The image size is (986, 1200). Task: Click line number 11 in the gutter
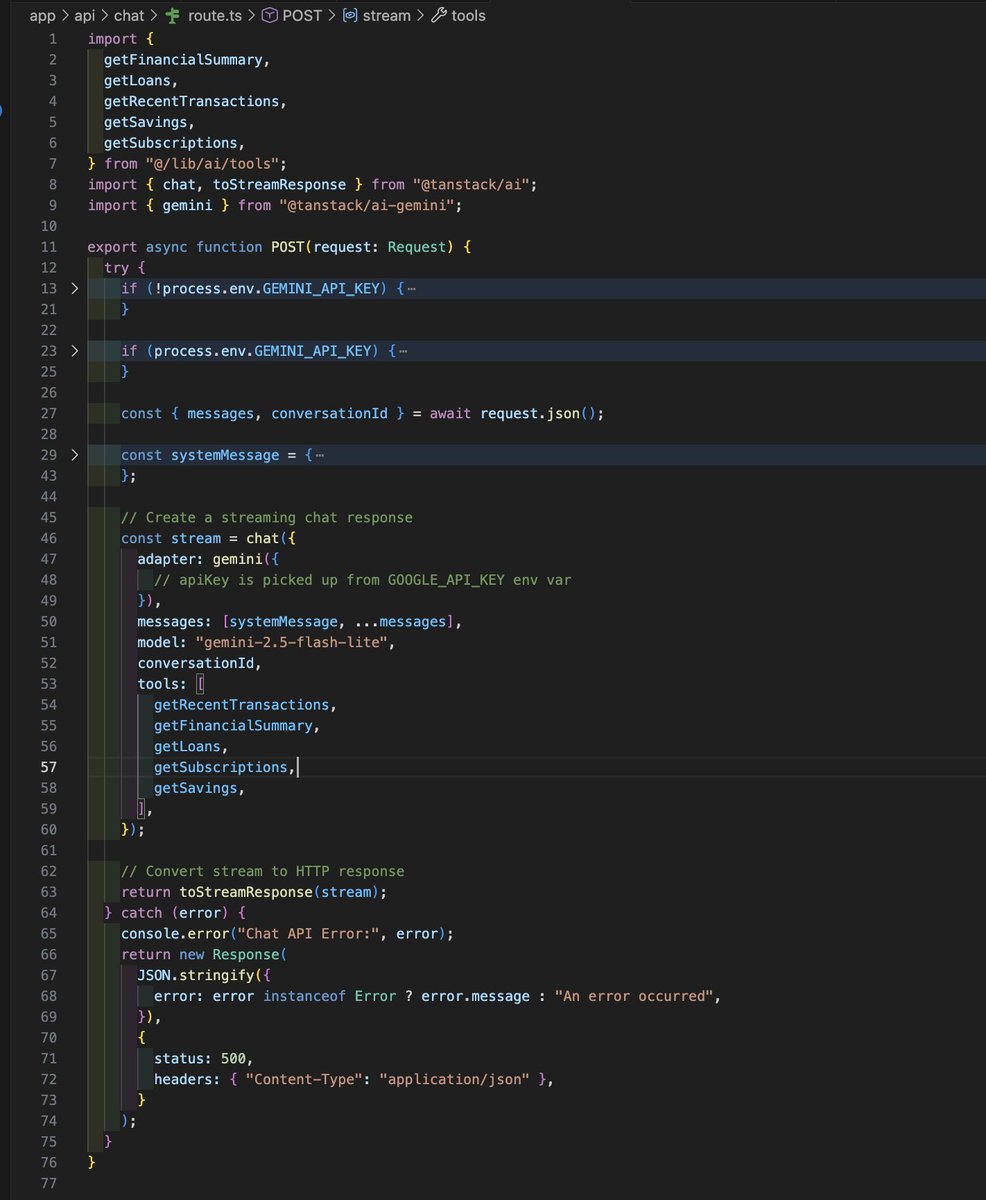pos(48,246)
